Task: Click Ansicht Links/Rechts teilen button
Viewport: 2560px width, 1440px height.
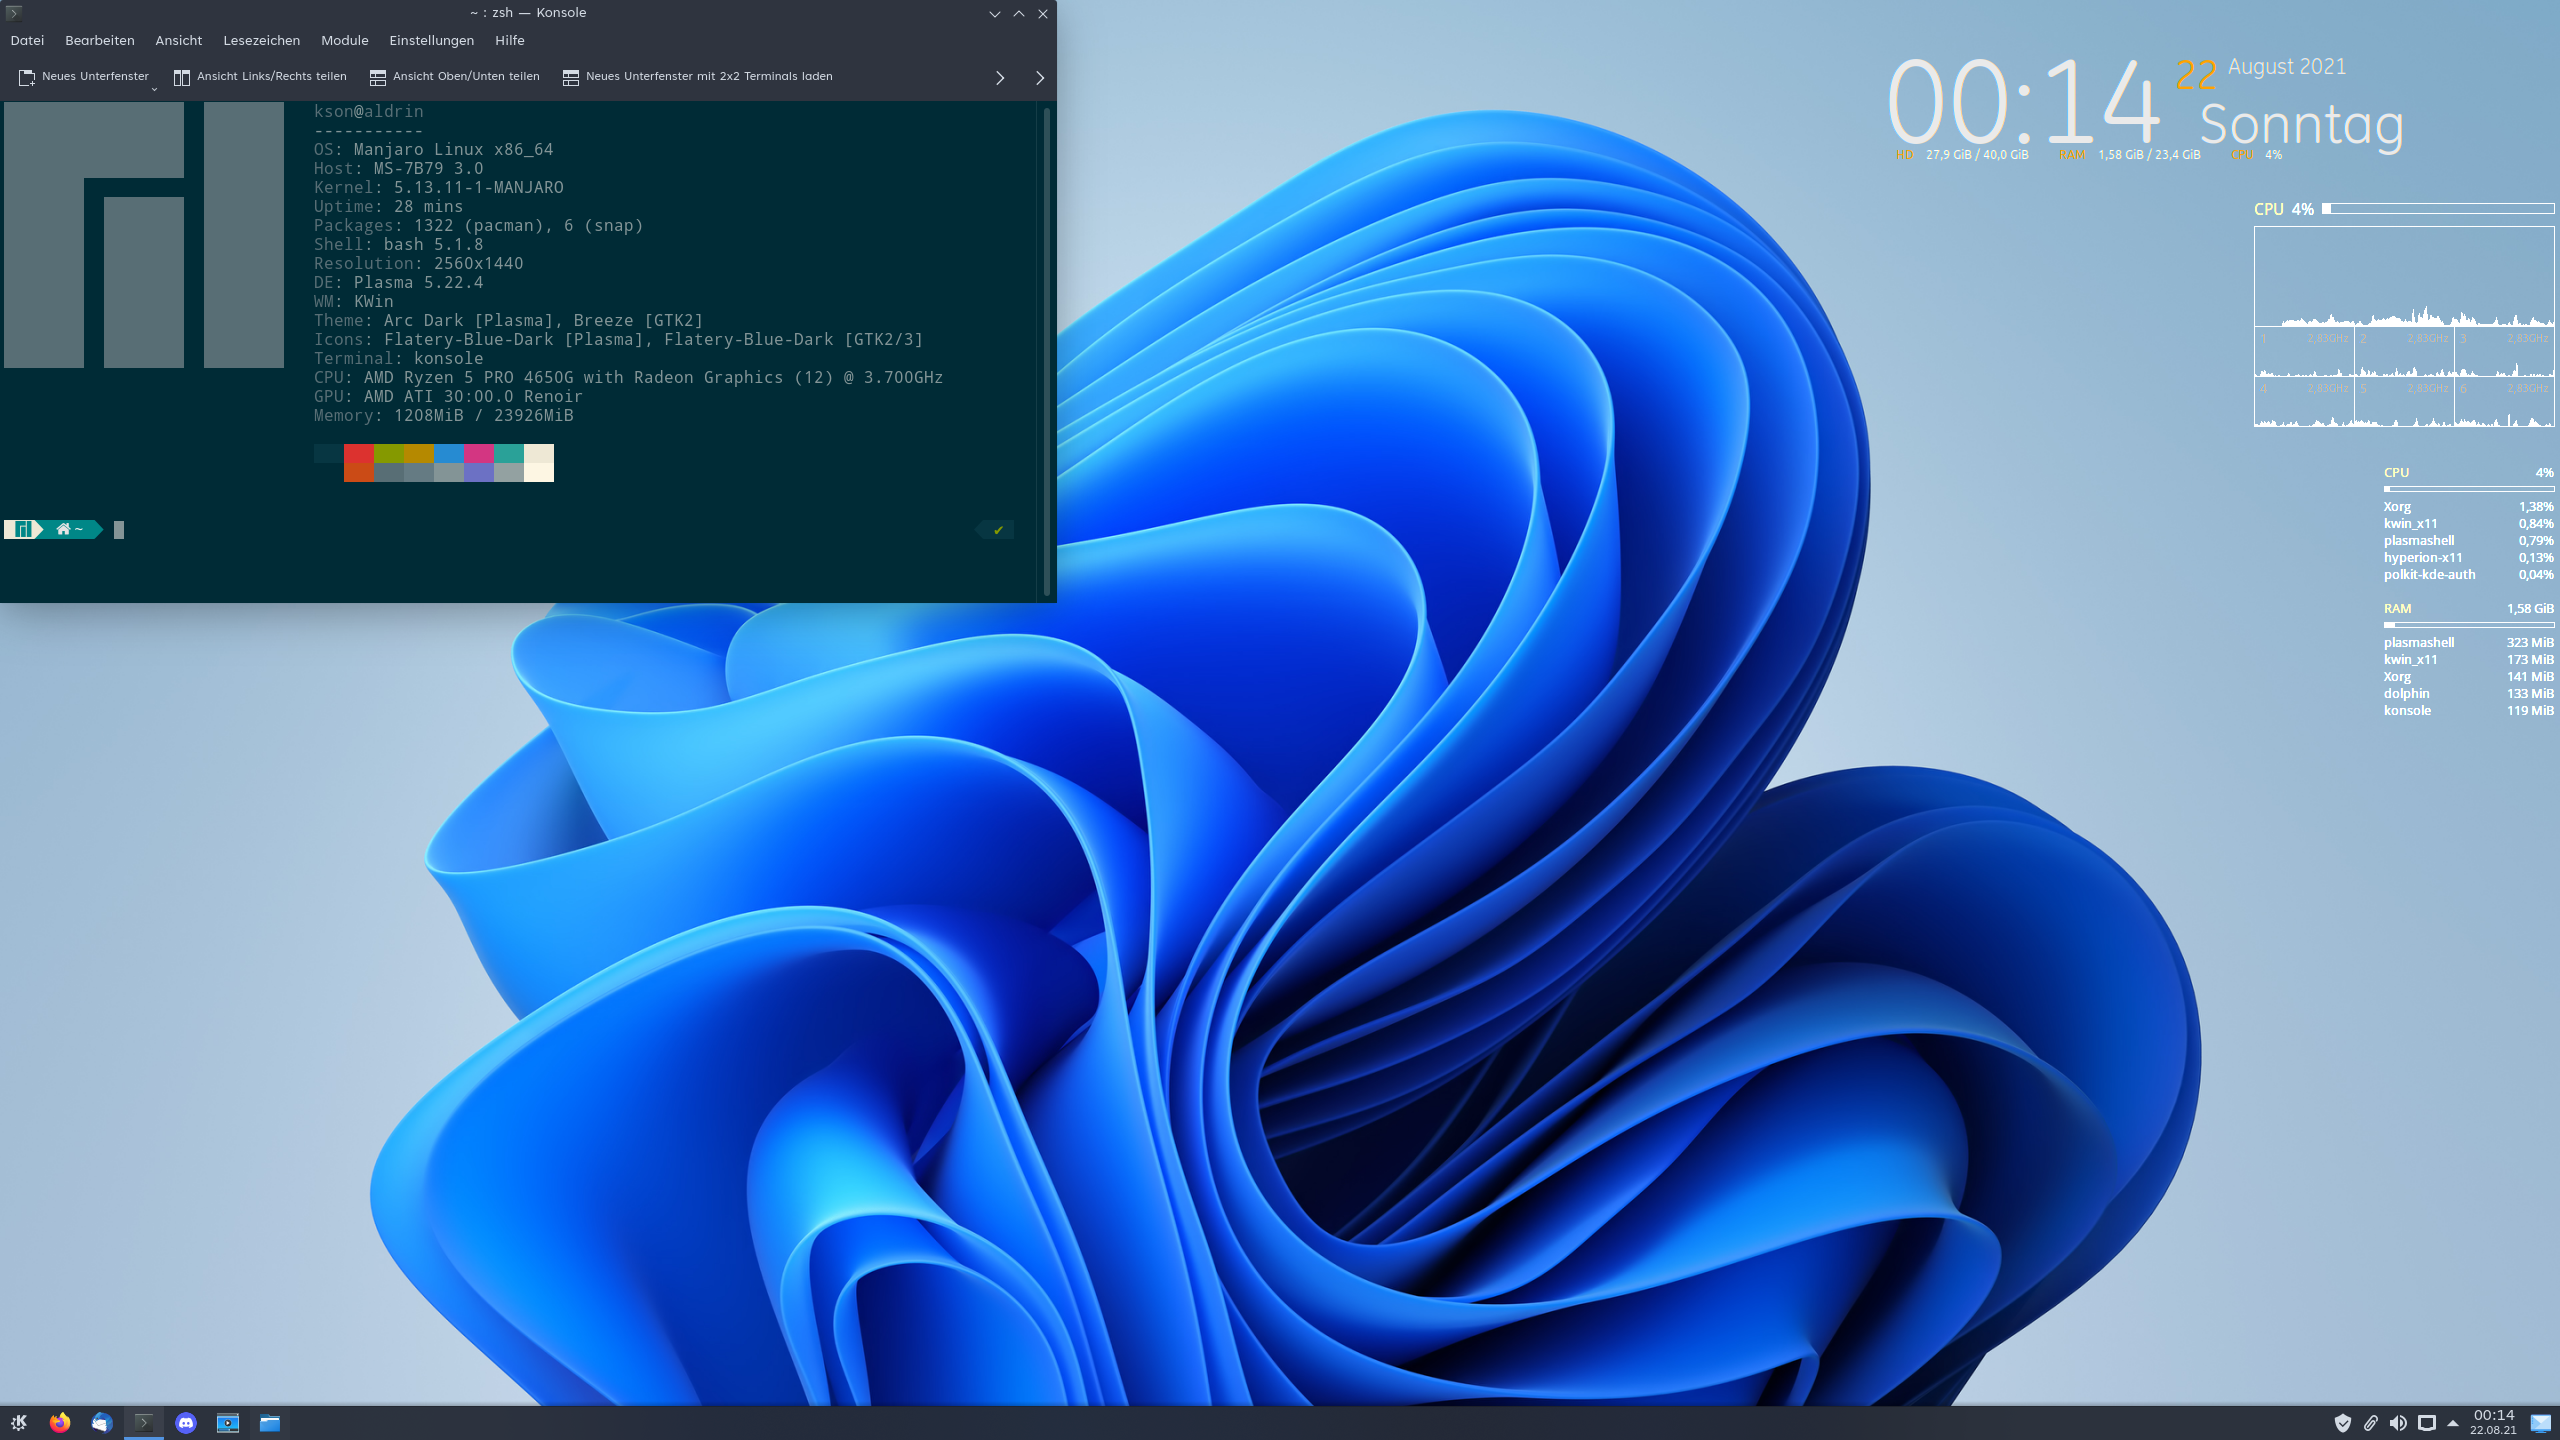Action: click(260, 77)
